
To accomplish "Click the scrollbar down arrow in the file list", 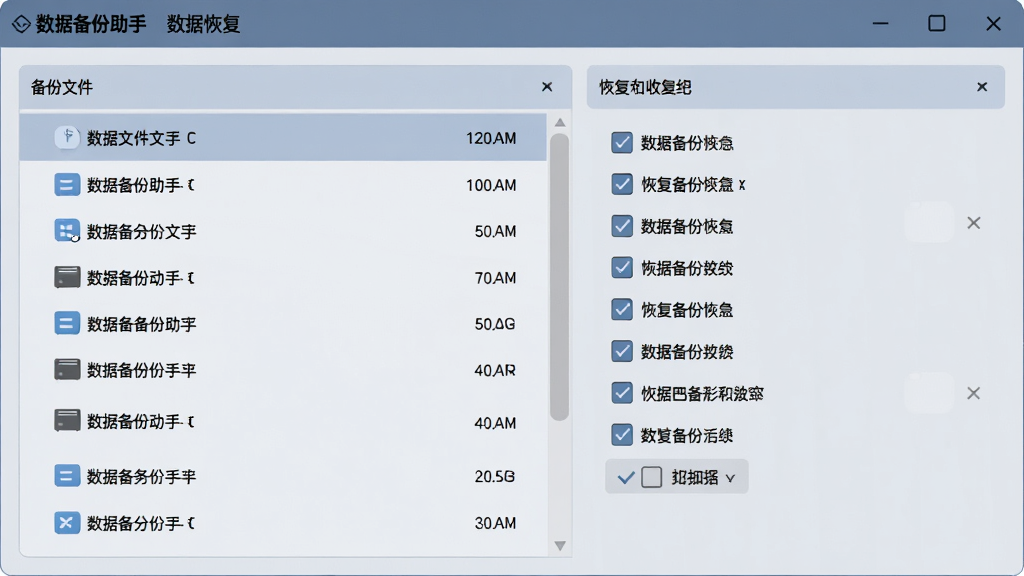I will coord(560,546).
